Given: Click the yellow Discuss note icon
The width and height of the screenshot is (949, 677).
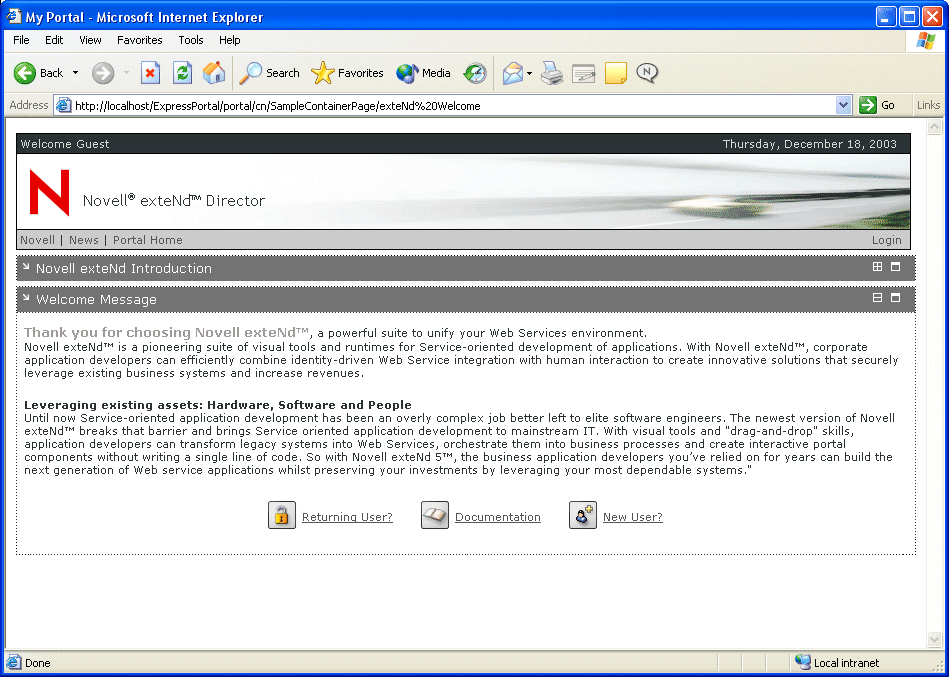Looking at the screenshot, I should click(x=616, y=73).
